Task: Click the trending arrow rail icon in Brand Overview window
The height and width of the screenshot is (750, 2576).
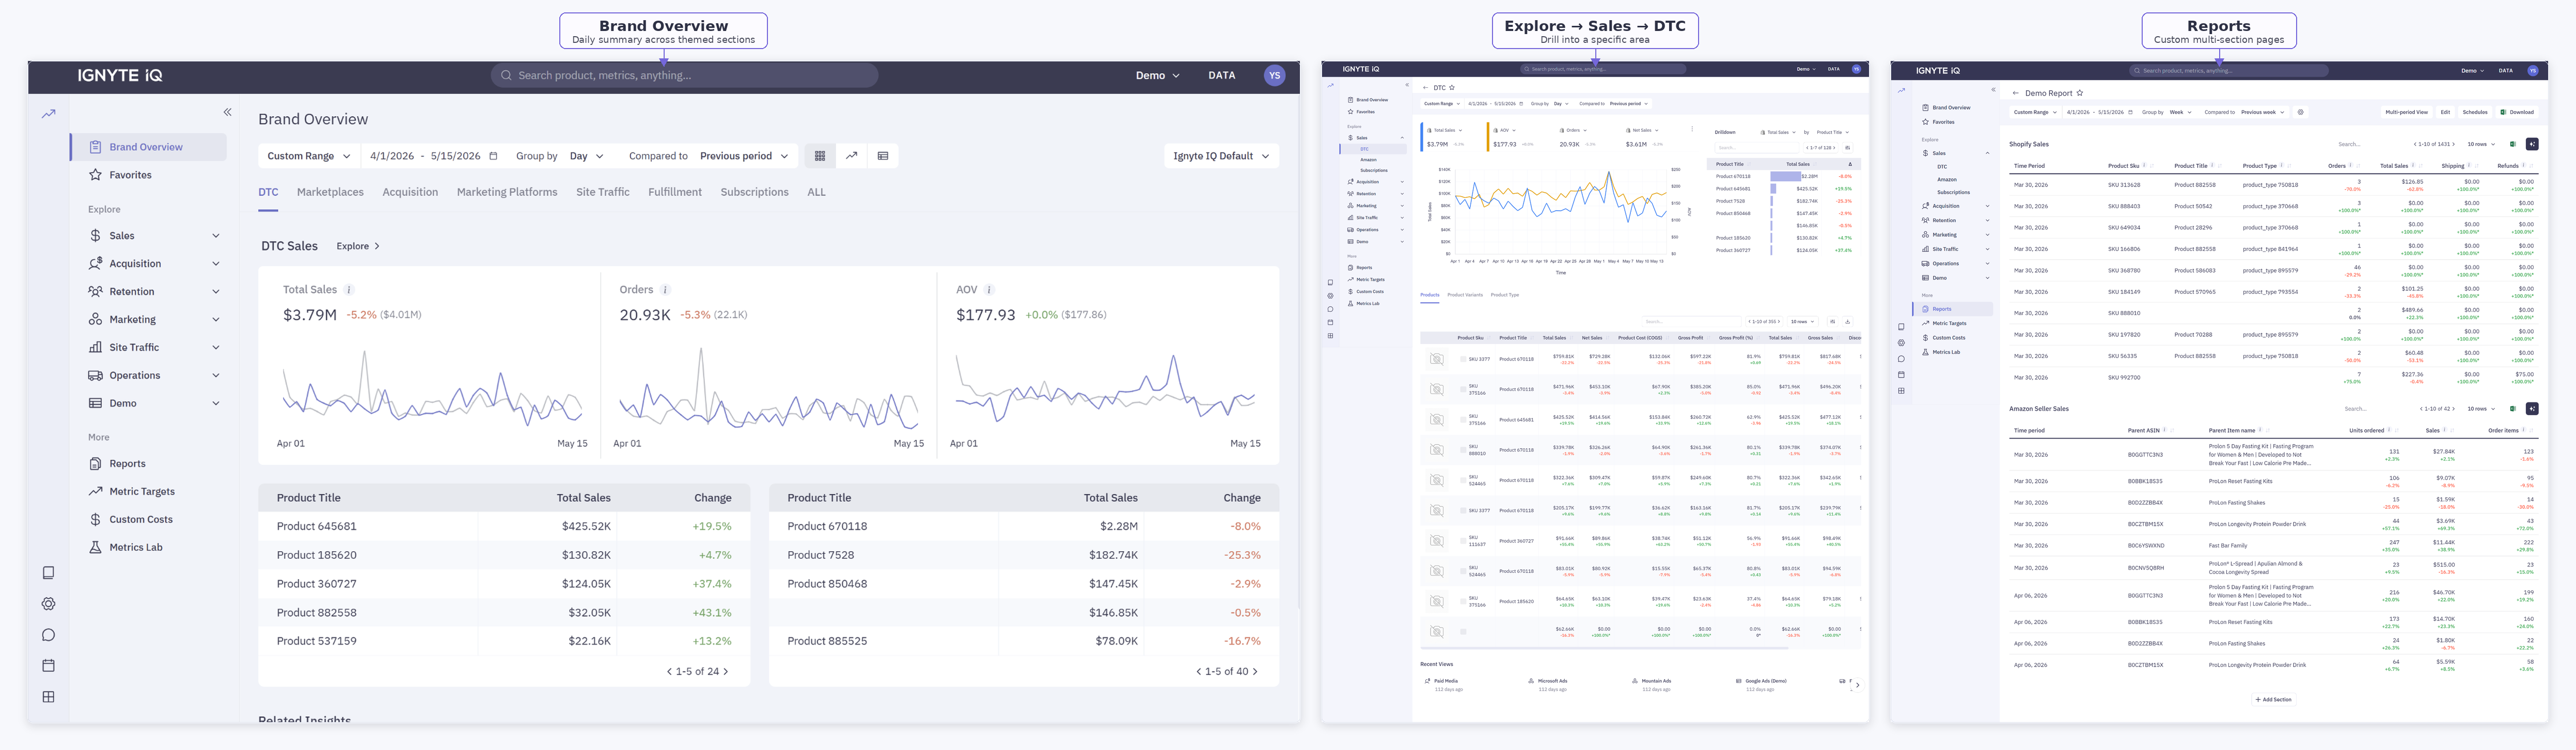Action: click(48, 114)
